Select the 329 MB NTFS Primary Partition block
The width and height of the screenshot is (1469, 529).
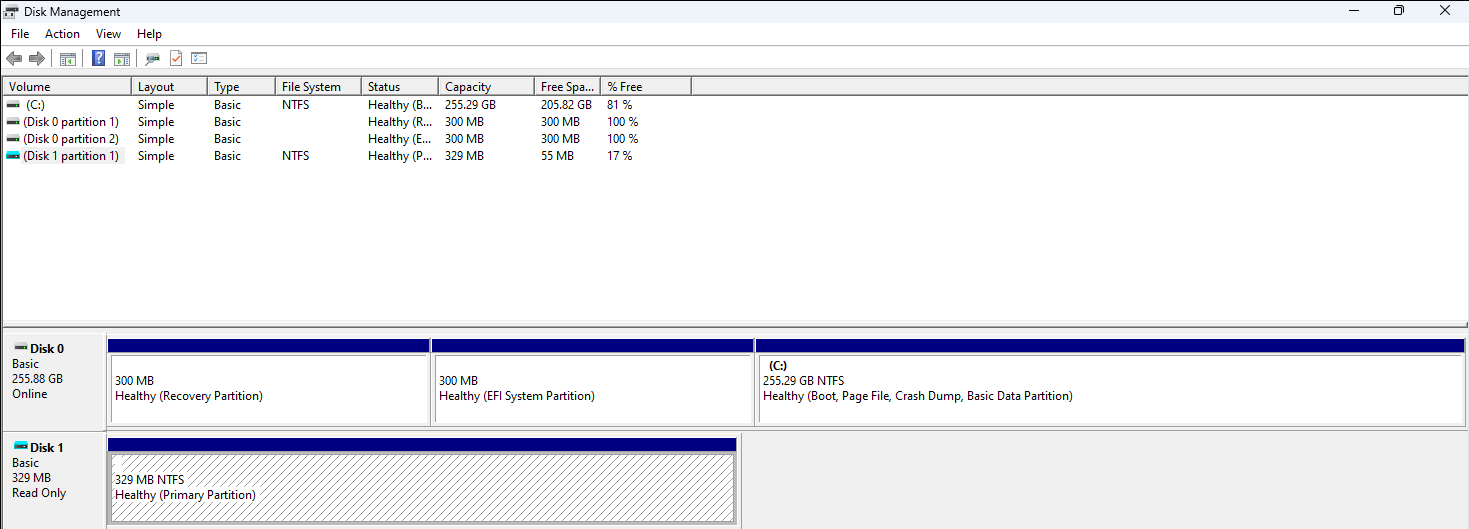pos(422,487)
